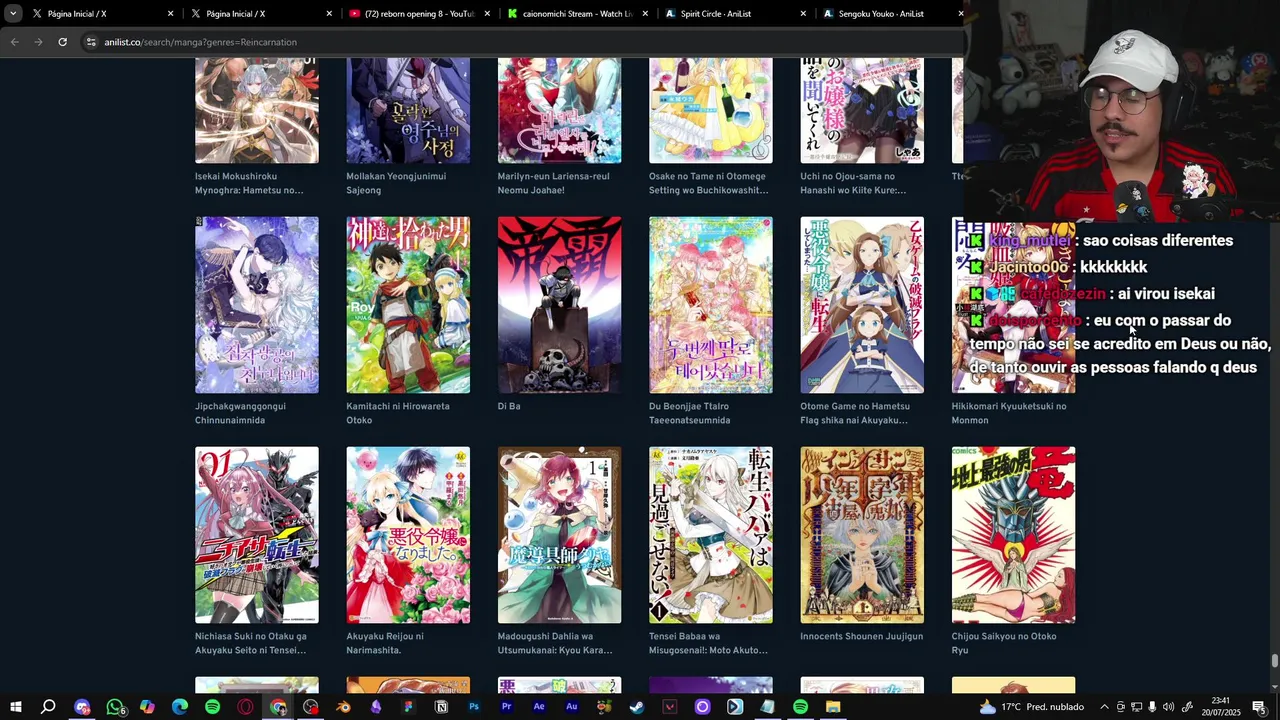The image size is (1280, 720).
Task: Open Mollakan Yeongjunimui Sajeong title link
Action: click(x=396, y=183)
